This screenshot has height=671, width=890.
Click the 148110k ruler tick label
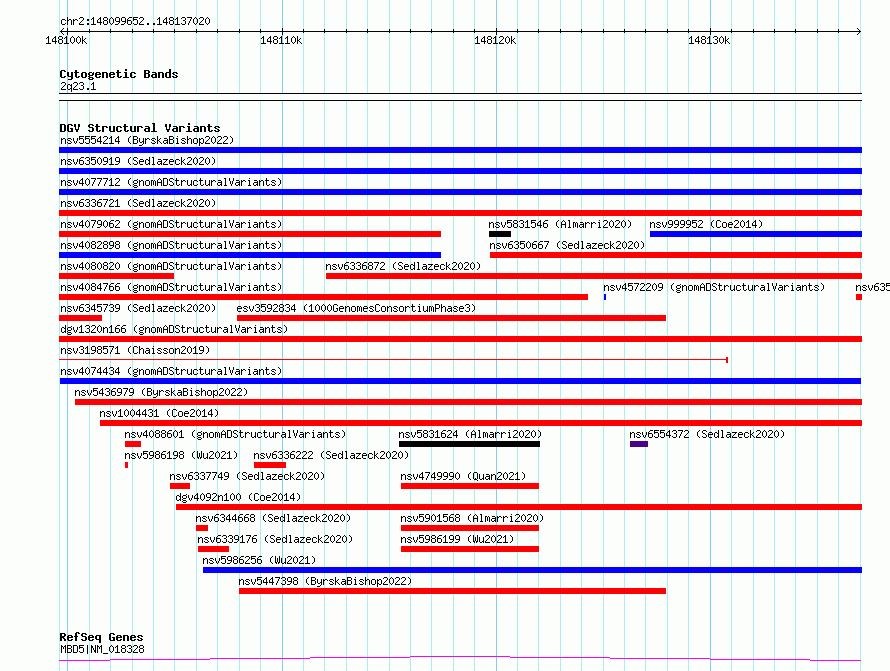pyautogui.click(x=281, y=40)
